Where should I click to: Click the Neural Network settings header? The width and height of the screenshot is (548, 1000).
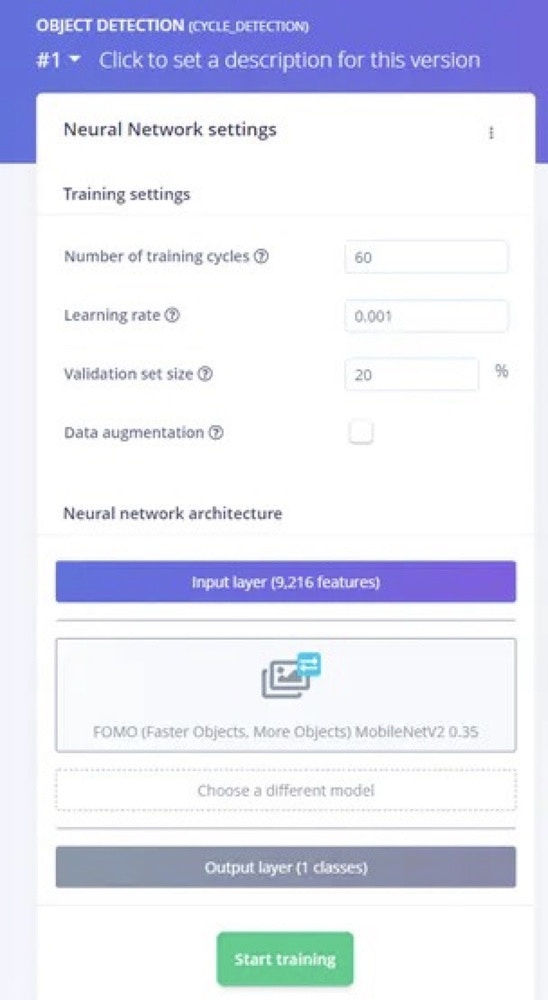tap(170, 129)
